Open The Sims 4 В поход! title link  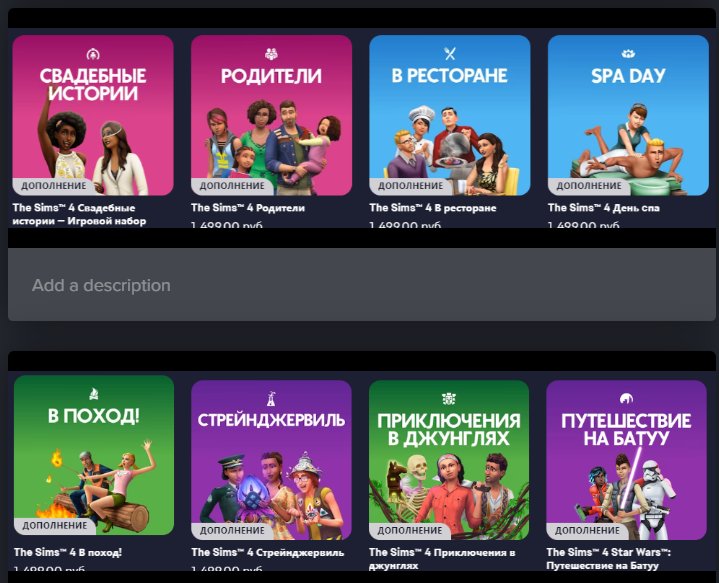[x=67, y=552]
